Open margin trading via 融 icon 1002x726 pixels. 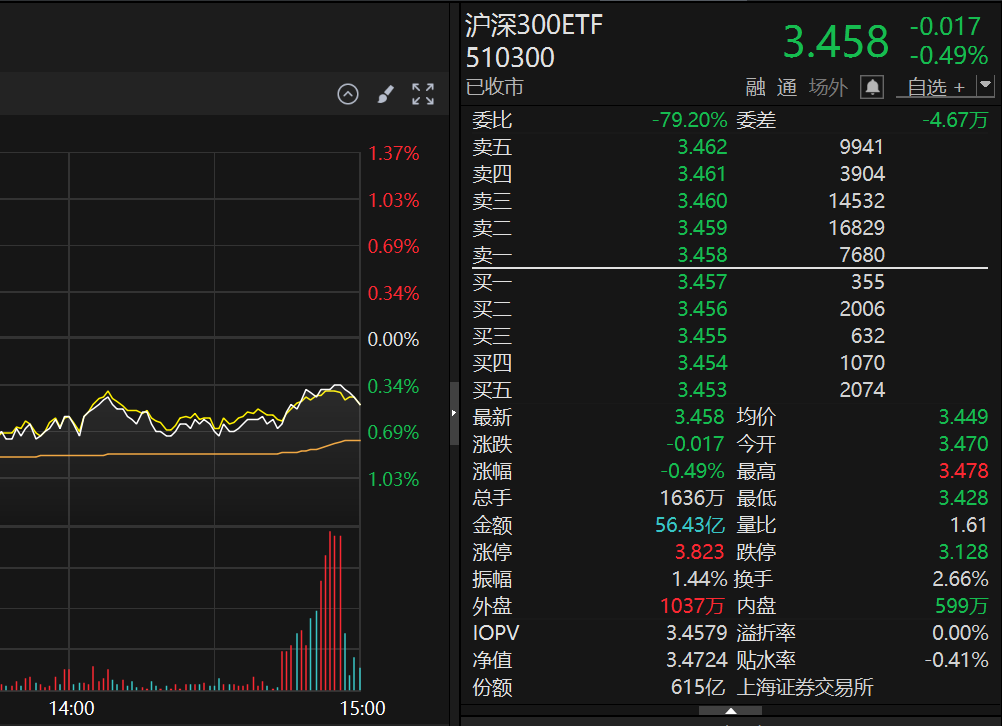756,87
